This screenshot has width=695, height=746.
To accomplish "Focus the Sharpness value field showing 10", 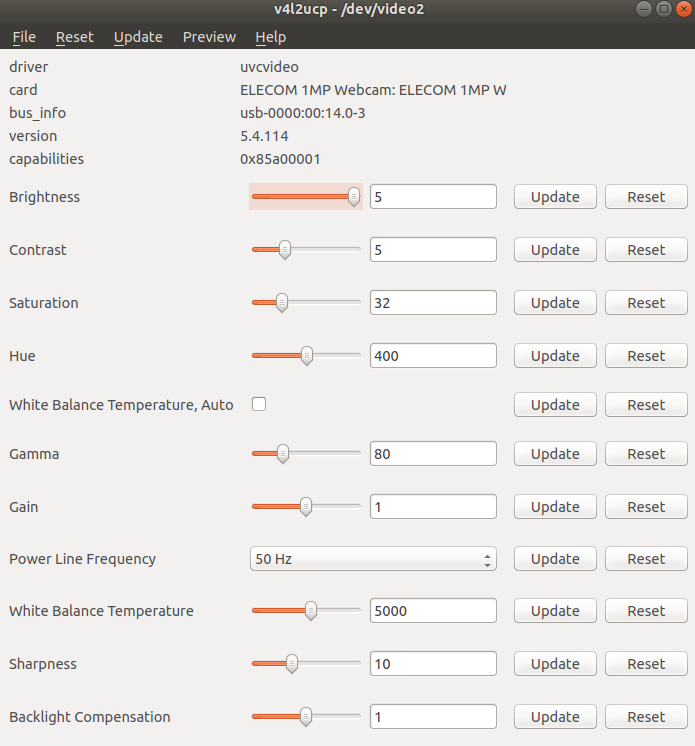I will click(433, 664).
